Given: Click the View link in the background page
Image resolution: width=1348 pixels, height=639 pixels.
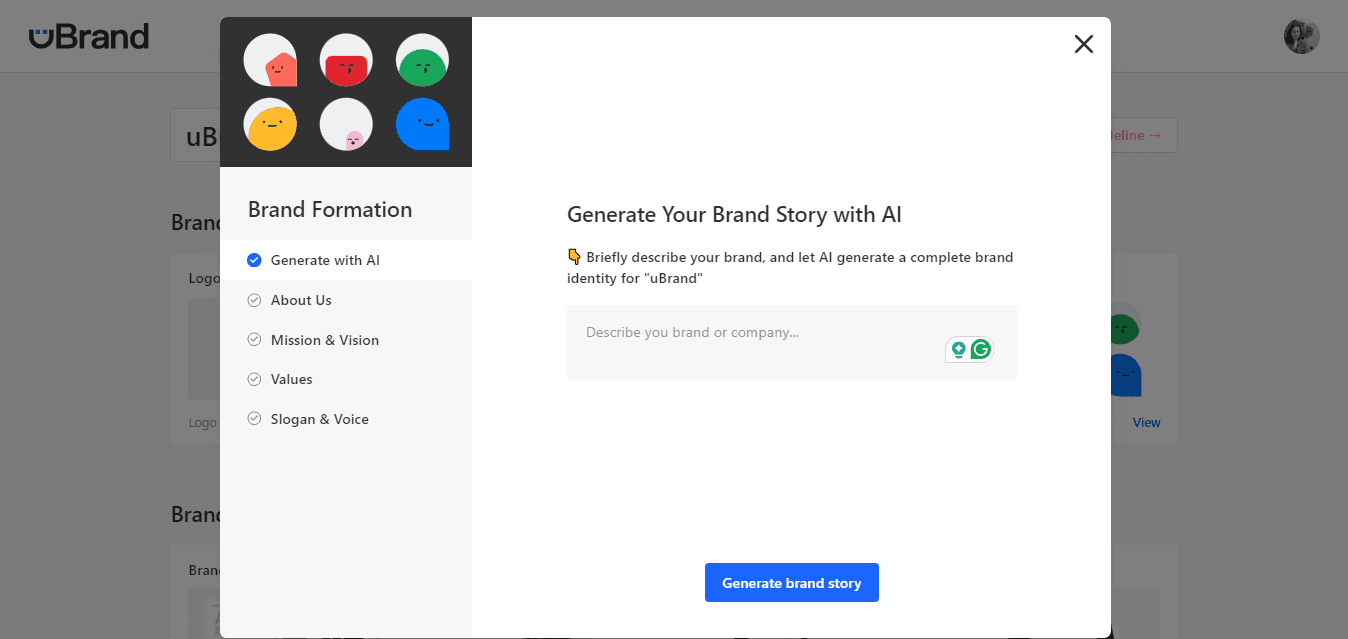Looking at the screenshot, I should [x=1146, y=423].
